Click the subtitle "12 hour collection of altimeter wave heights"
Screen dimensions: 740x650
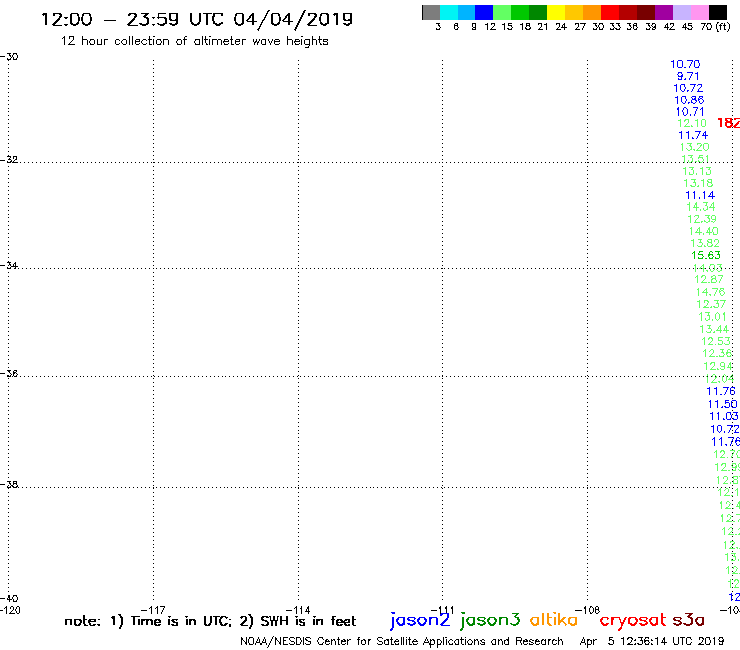194,41
